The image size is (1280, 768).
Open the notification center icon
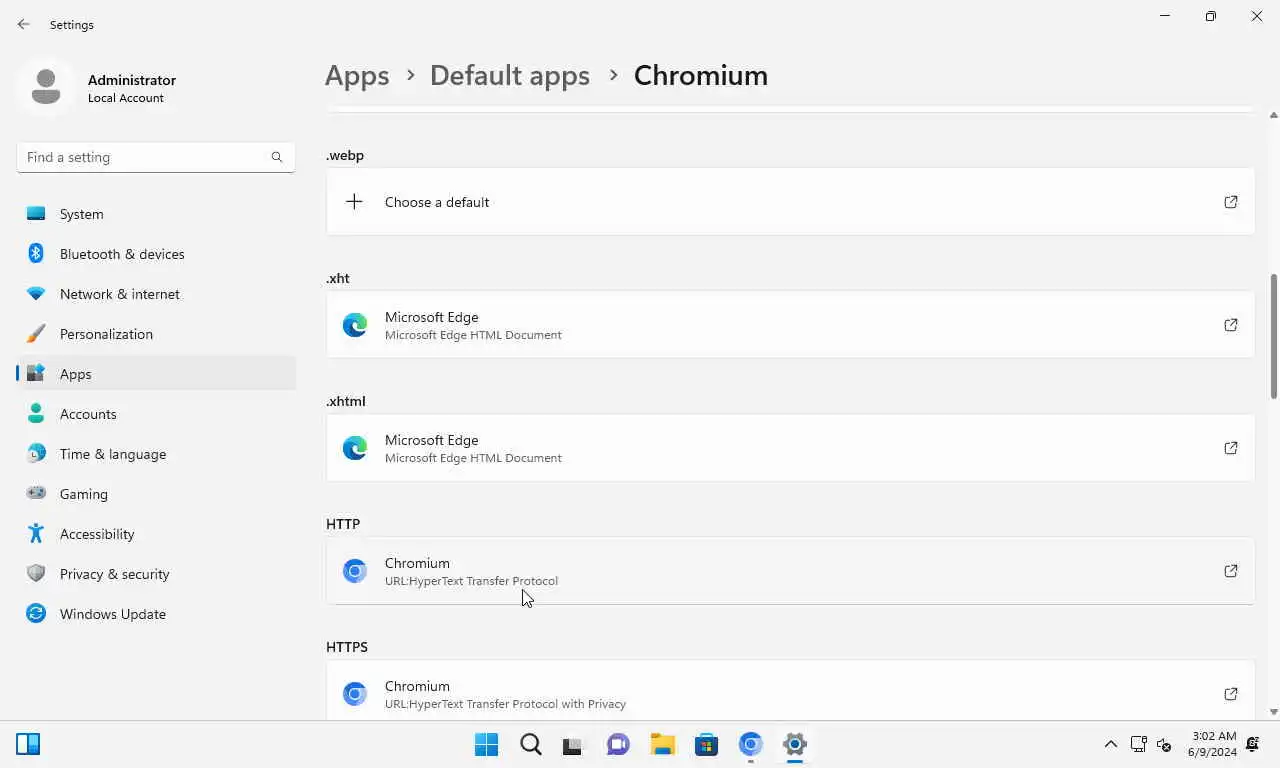point(1254,744)
